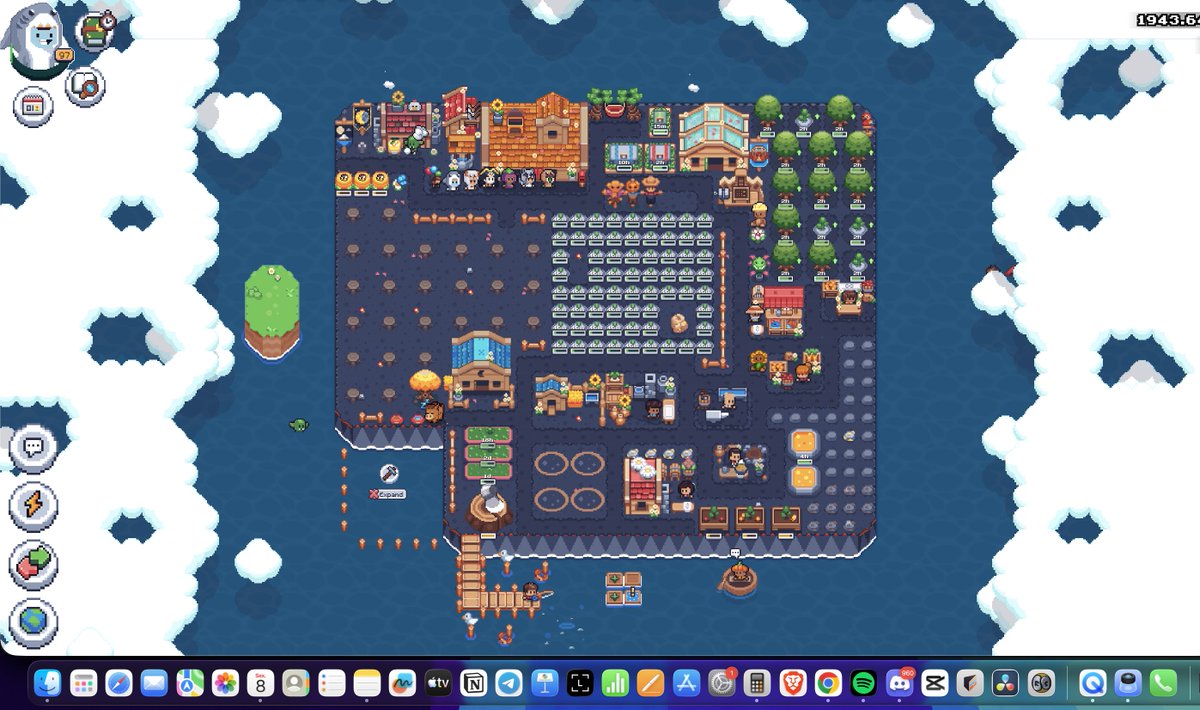Click the pumpkin-head character in the rowboat

(x=737, y=578)
